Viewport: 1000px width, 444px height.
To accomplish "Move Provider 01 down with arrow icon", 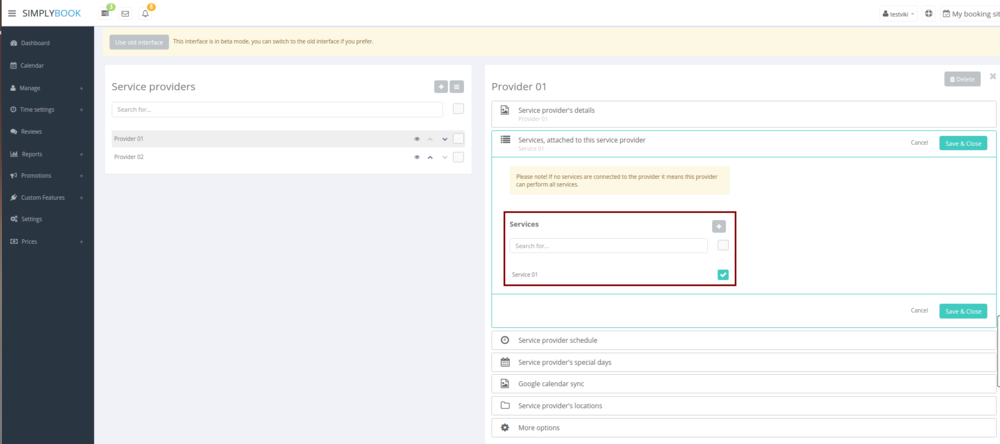I will 444,139.
